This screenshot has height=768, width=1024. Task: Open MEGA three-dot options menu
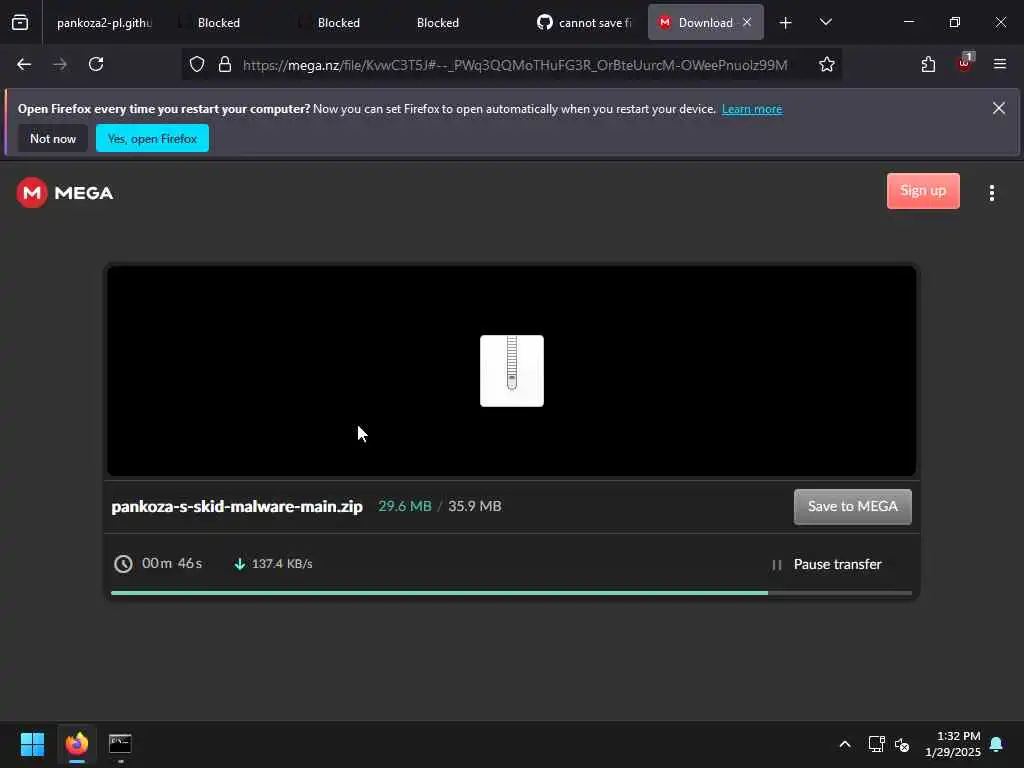pos(991,193)
